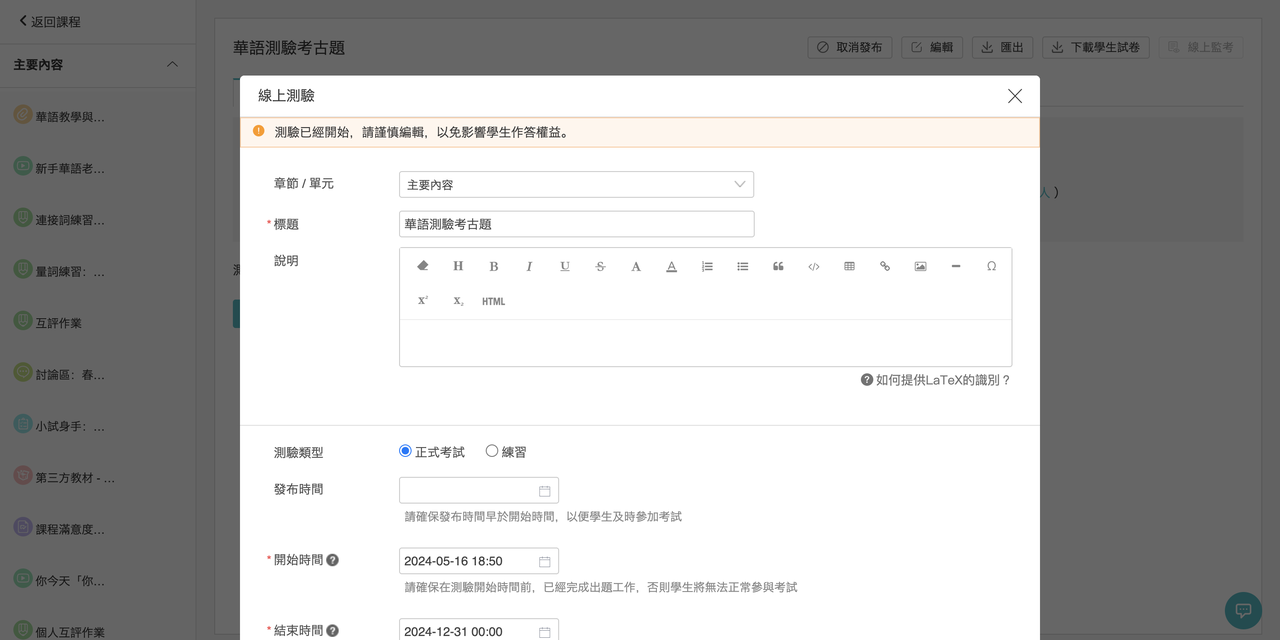The image size is (1280, 640).
Task: Close the 線上測驗 dialog
Action: [x=1015, y=96]
